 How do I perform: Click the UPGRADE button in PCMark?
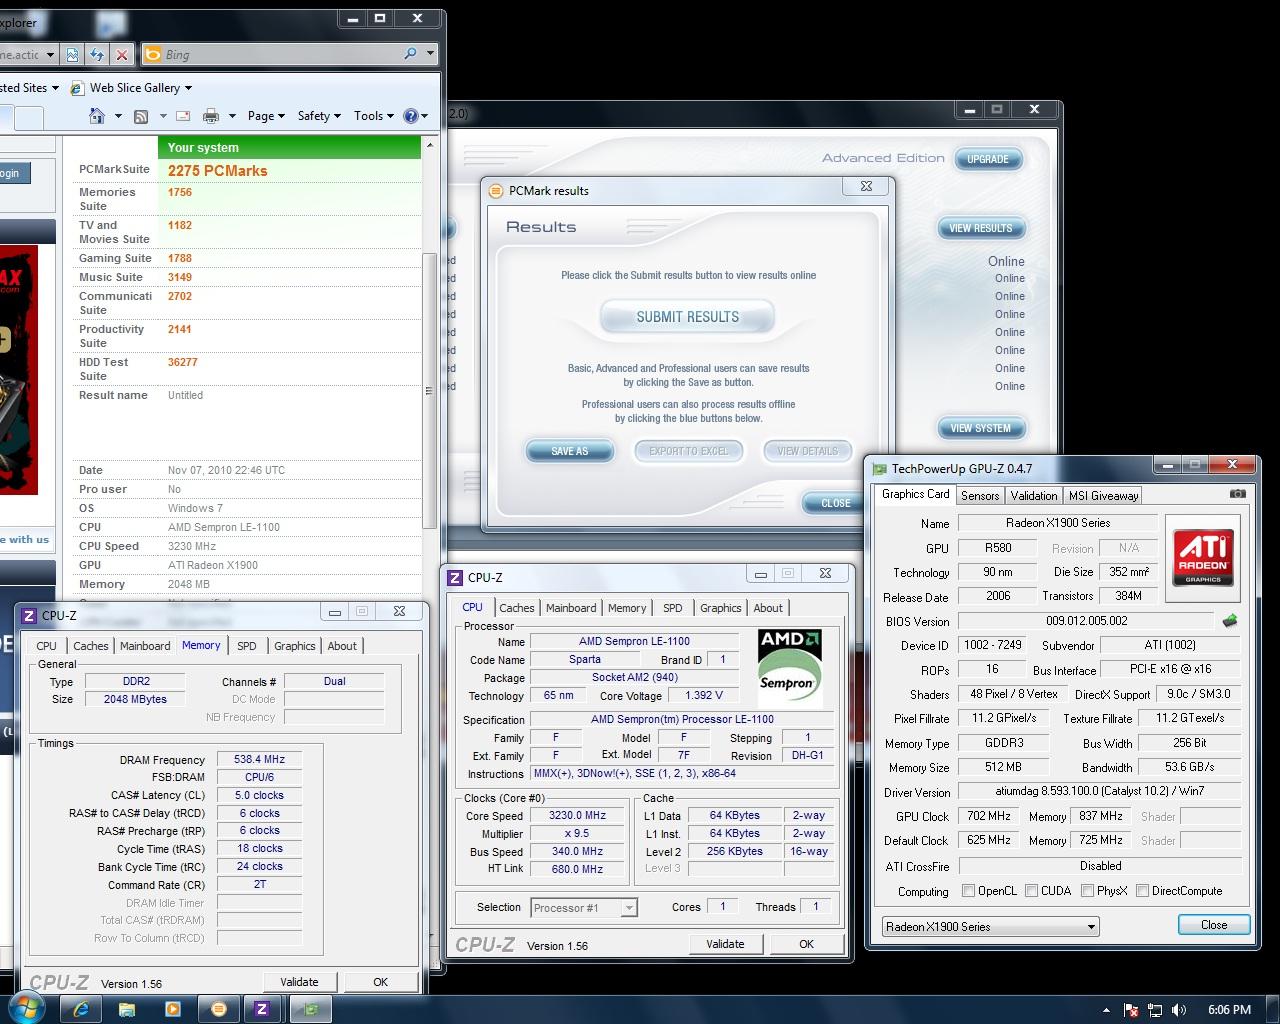pyautogui.click(x=988, y=159)
